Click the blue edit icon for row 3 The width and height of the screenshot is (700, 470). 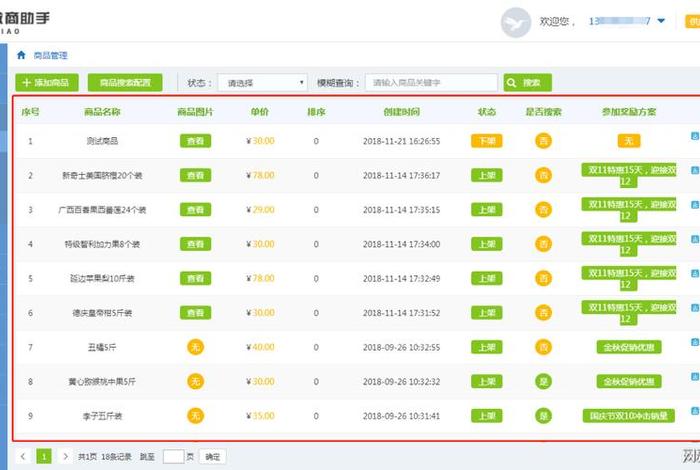695,204
